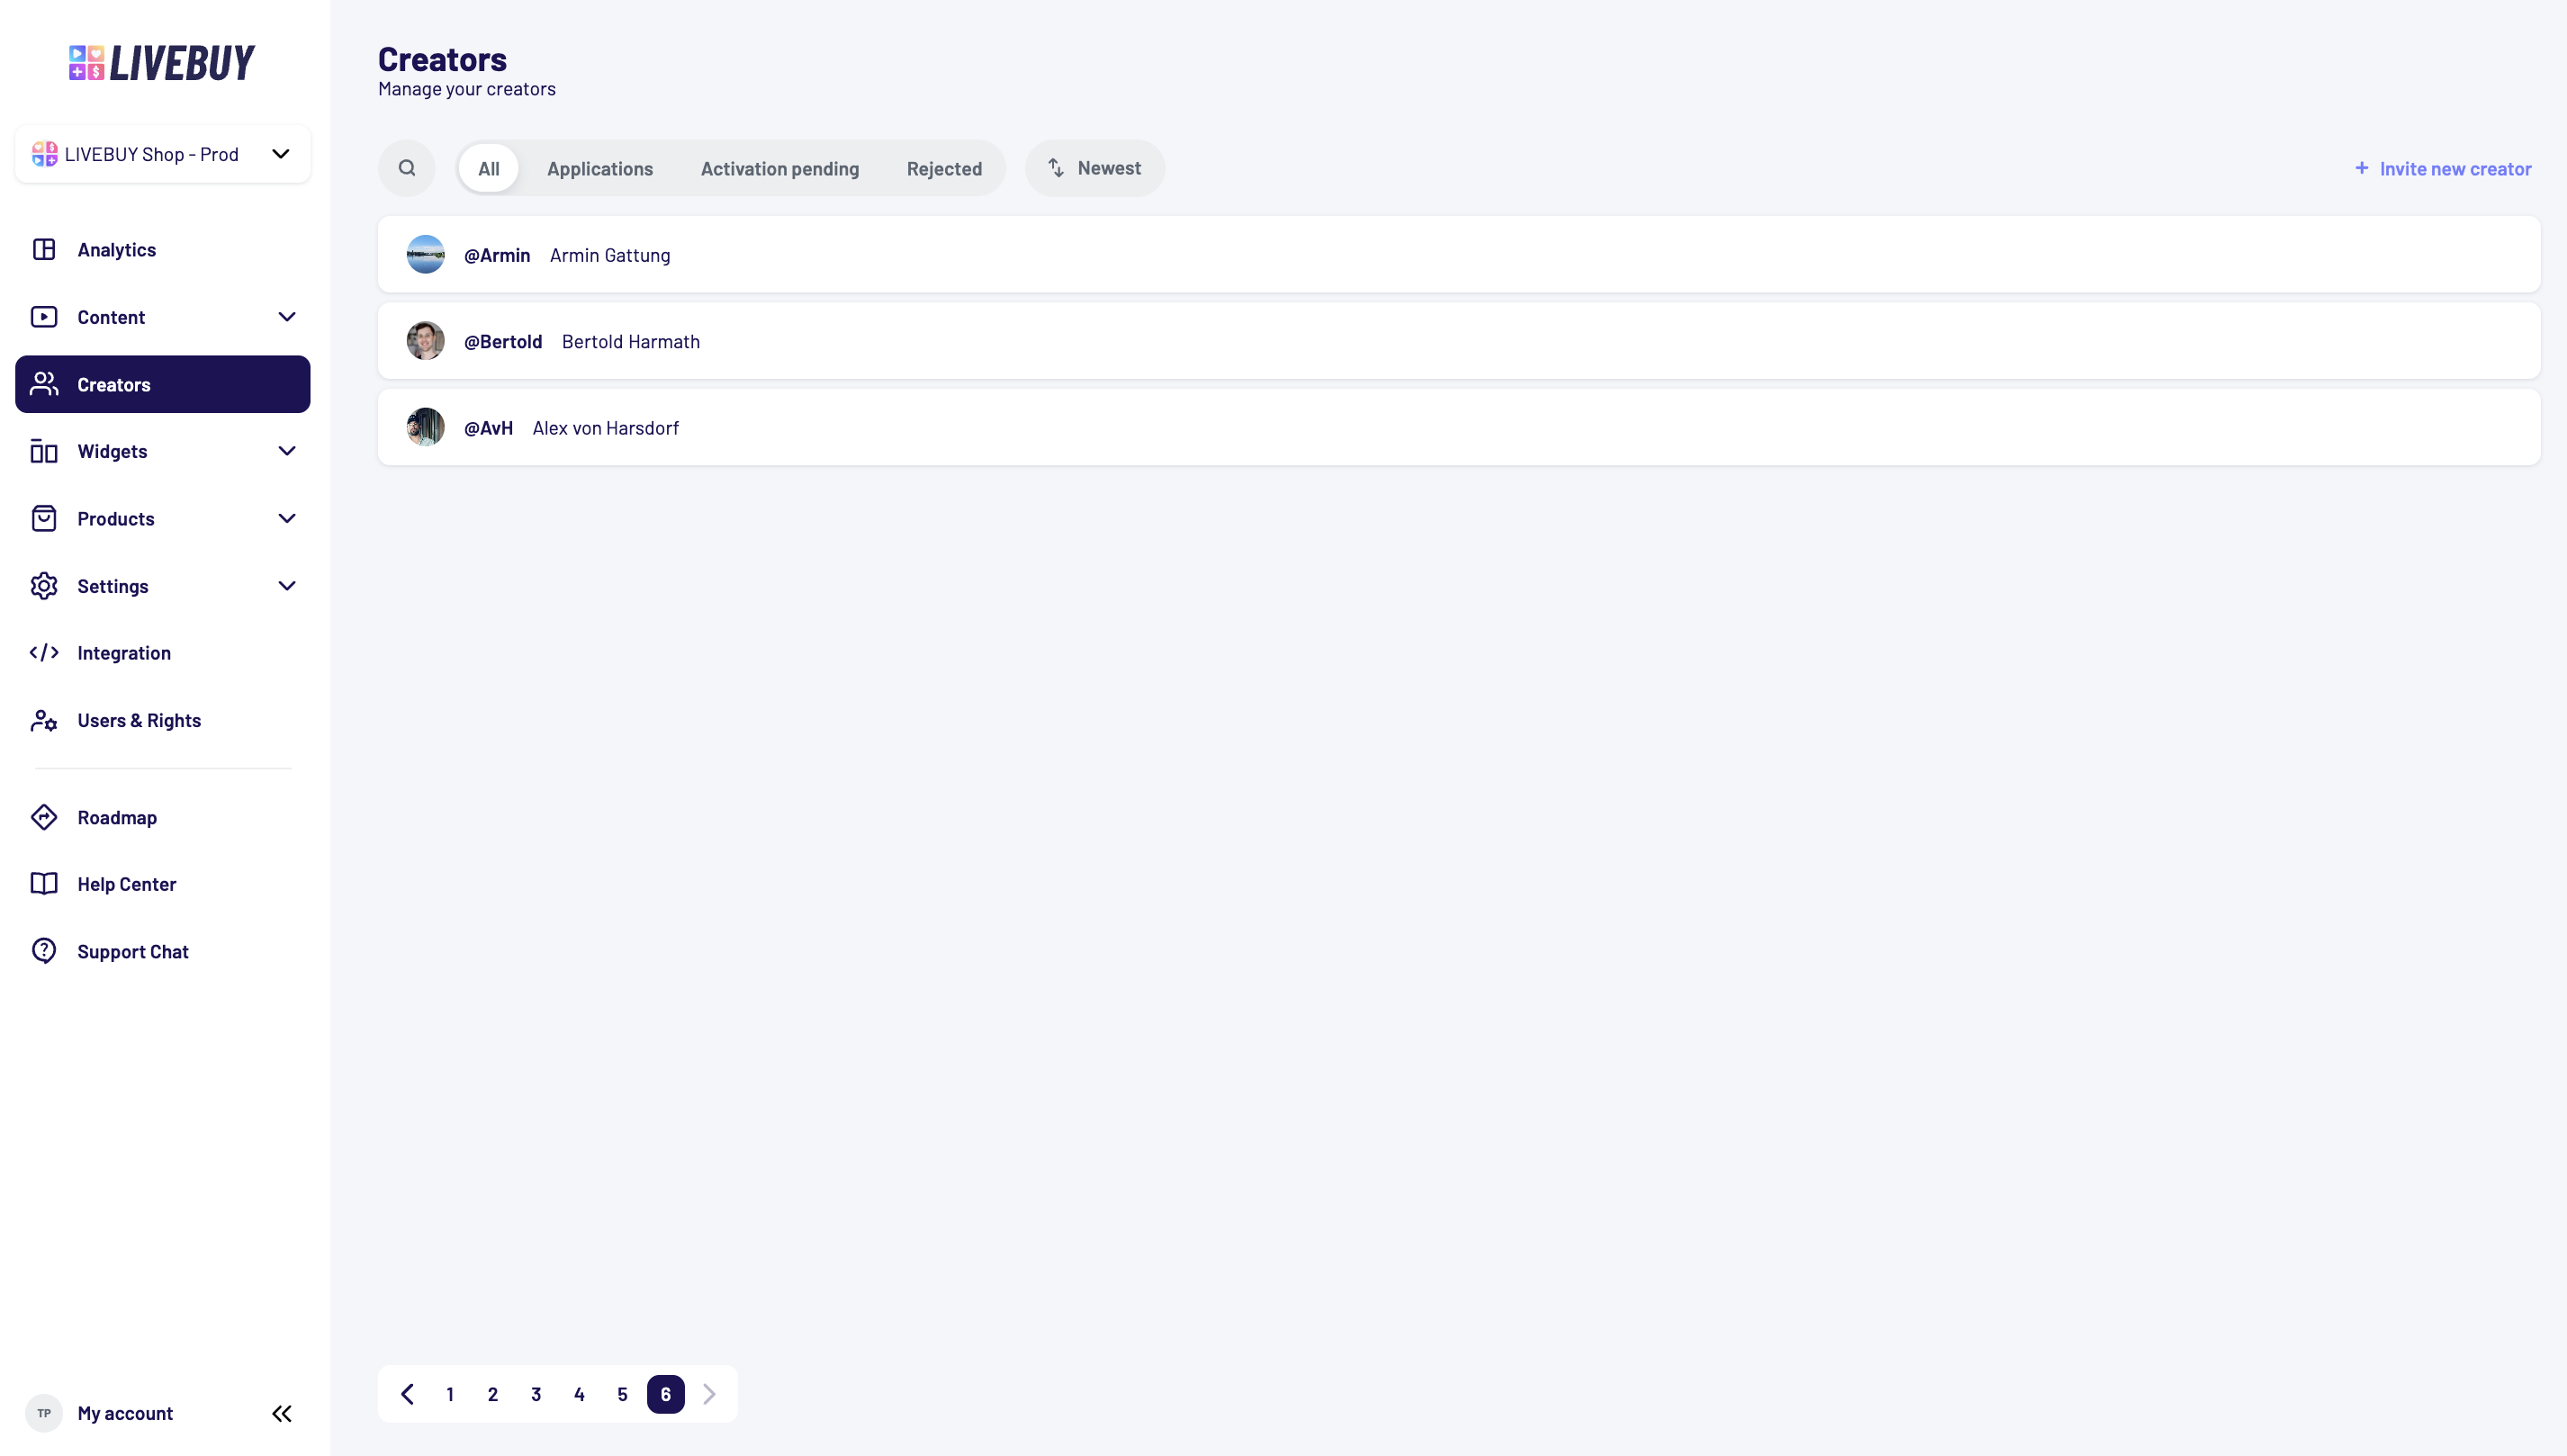This screenshot has height=1456, width=2567.
Task: Select the All filter tab
Action: click(x=488, y=168)
